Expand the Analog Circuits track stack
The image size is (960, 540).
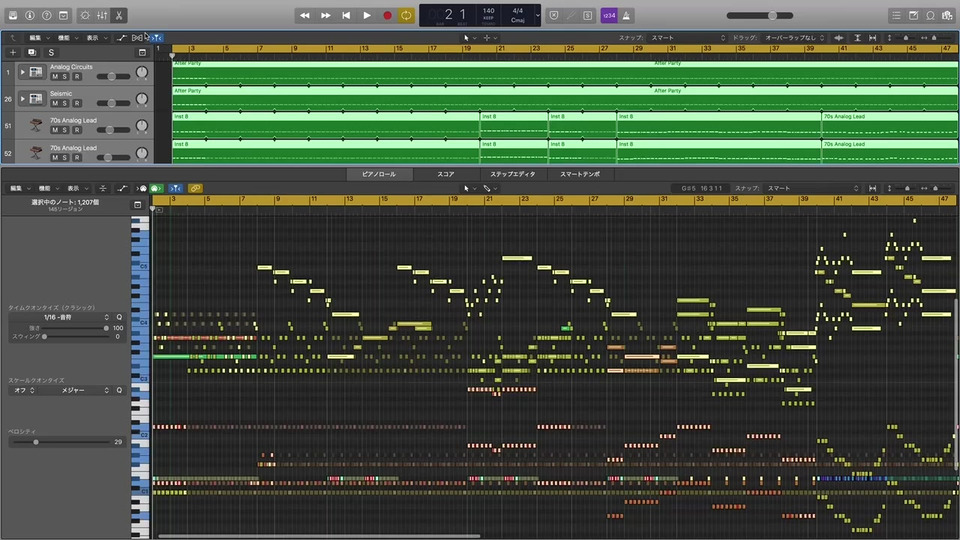coord(22,72)
